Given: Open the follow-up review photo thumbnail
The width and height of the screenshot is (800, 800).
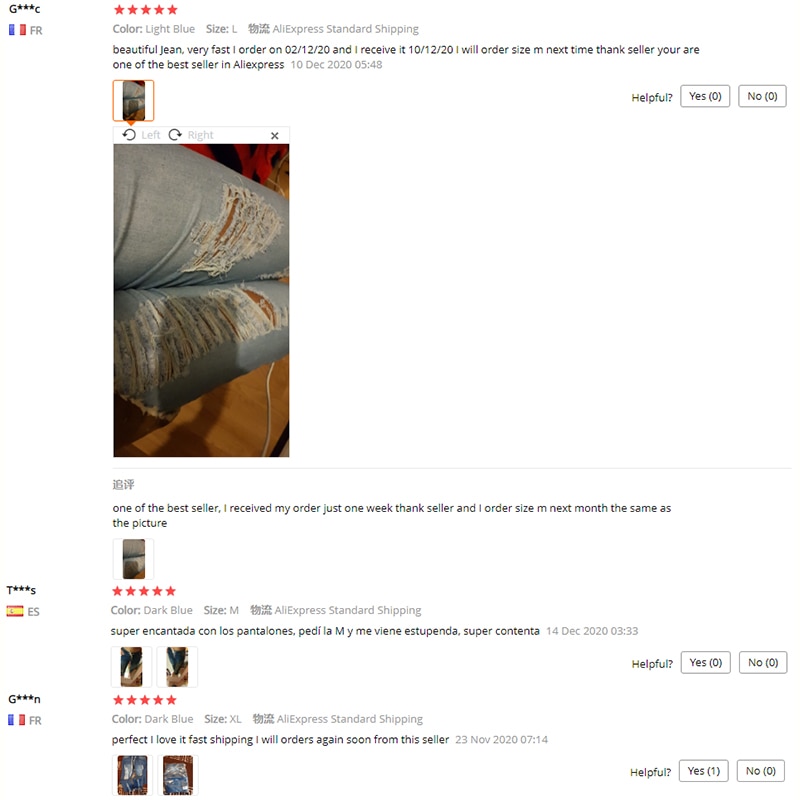Looking at the screenshot, I should click(133, 559).
